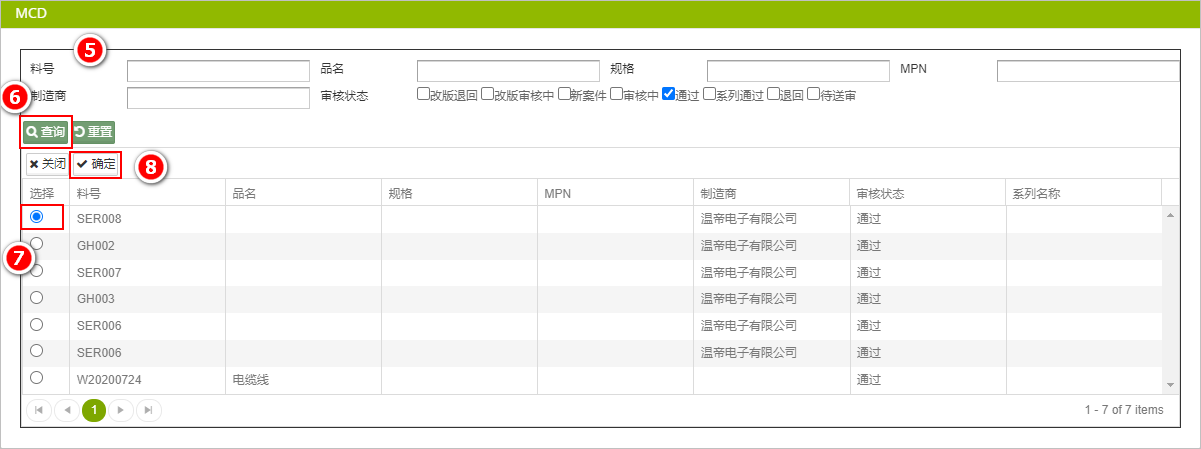
Task: Go to the first page of results
Action: tap(39, 410)
